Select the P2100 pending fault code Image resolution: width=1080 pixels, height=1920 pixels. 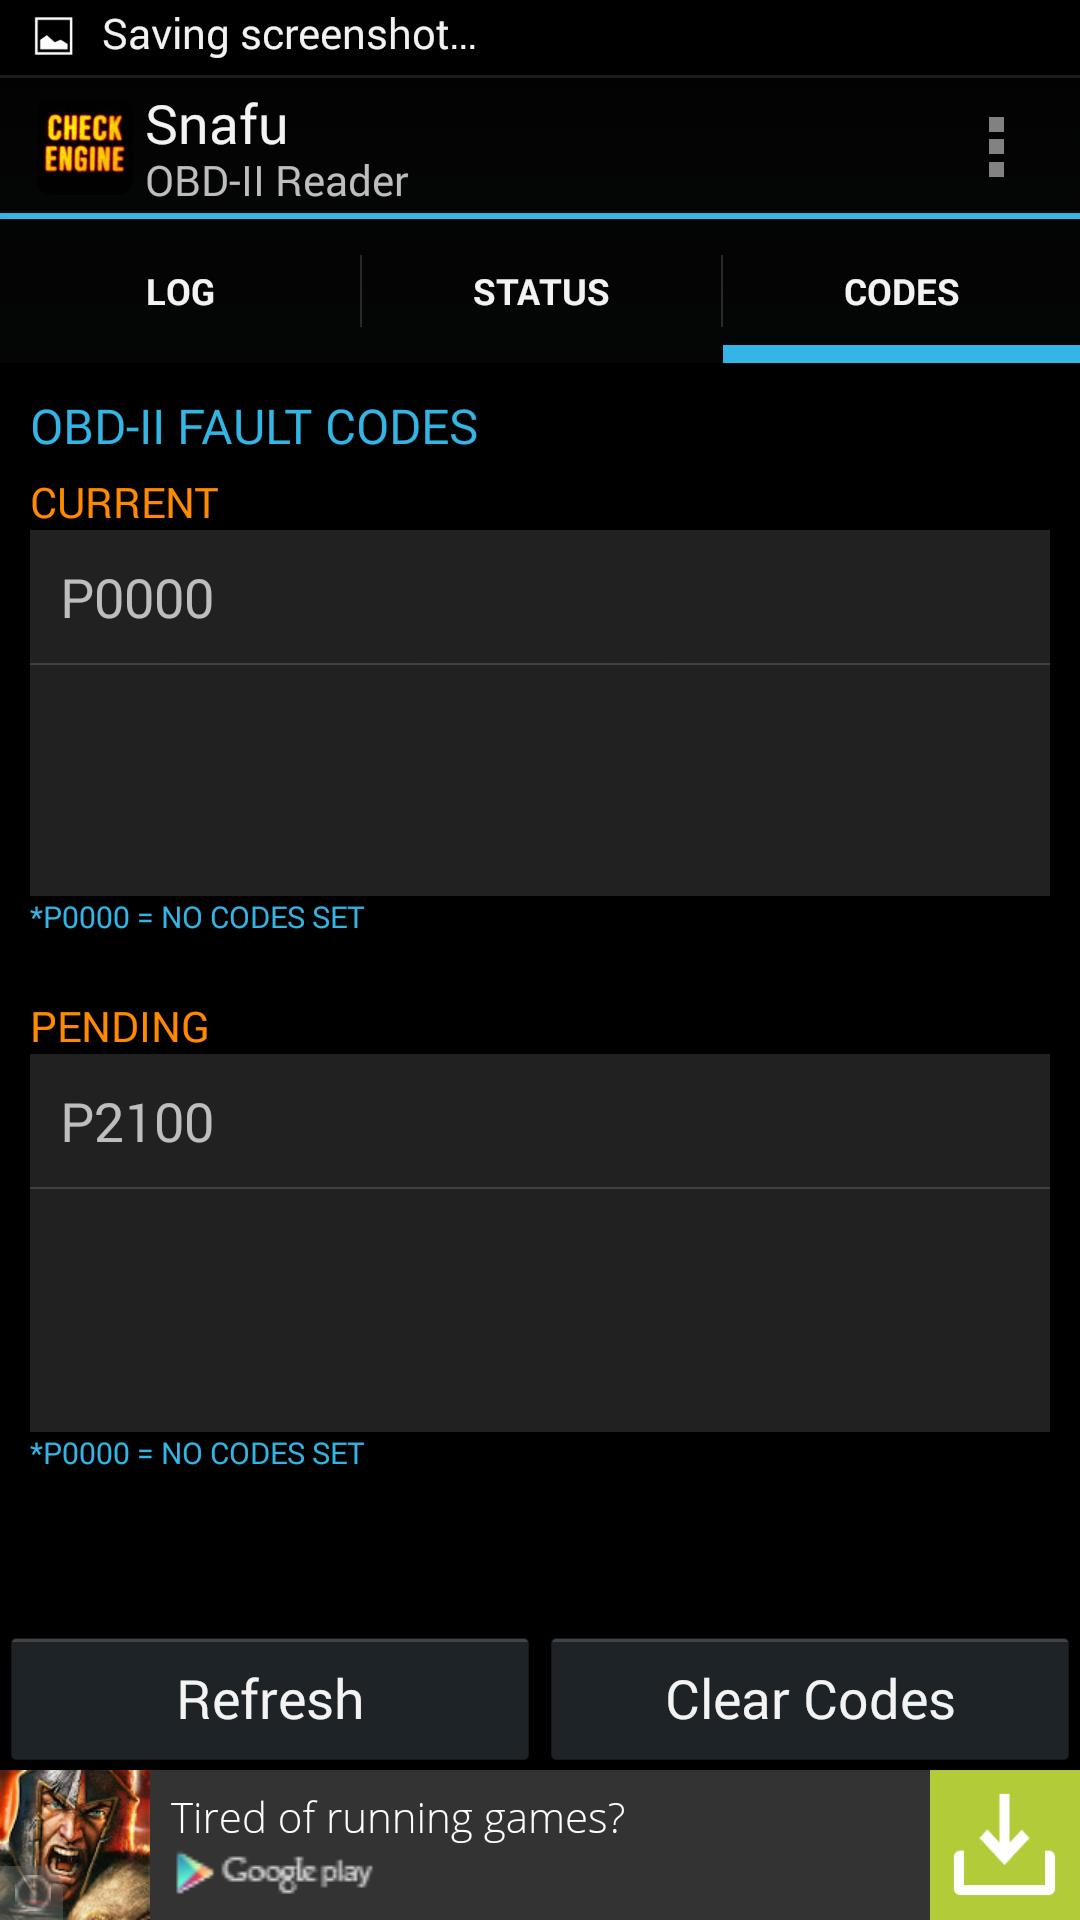[540, 1122]
